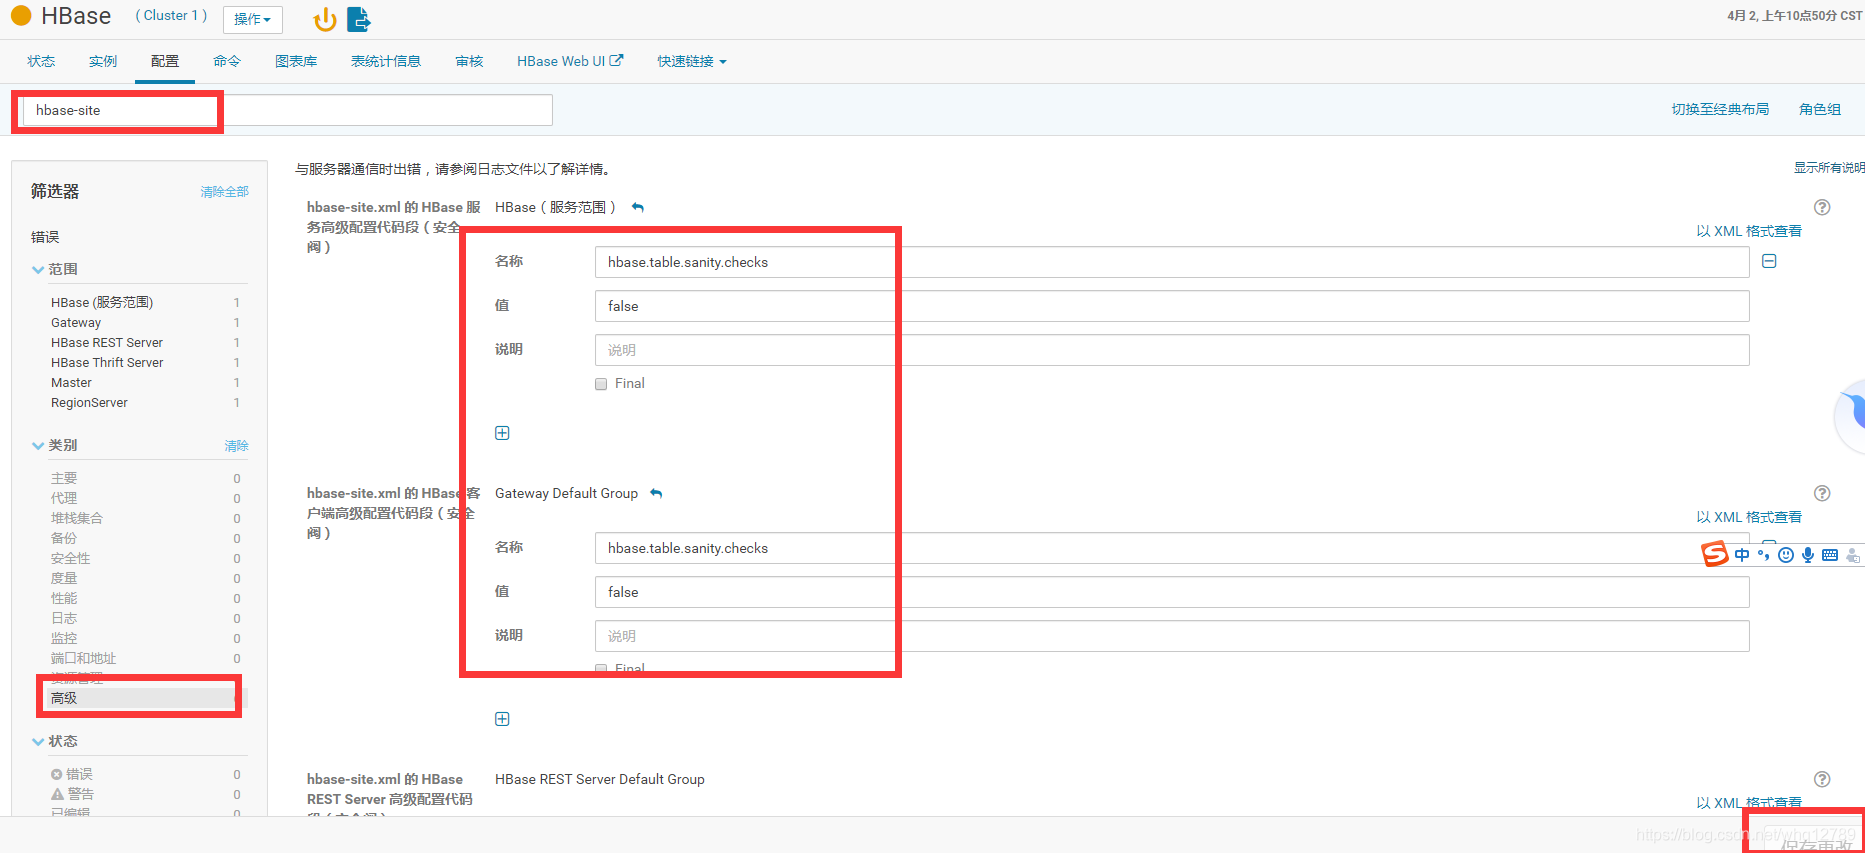
Task: Revert Gateway Default Group arrow icon
Action: pos(656,494)
